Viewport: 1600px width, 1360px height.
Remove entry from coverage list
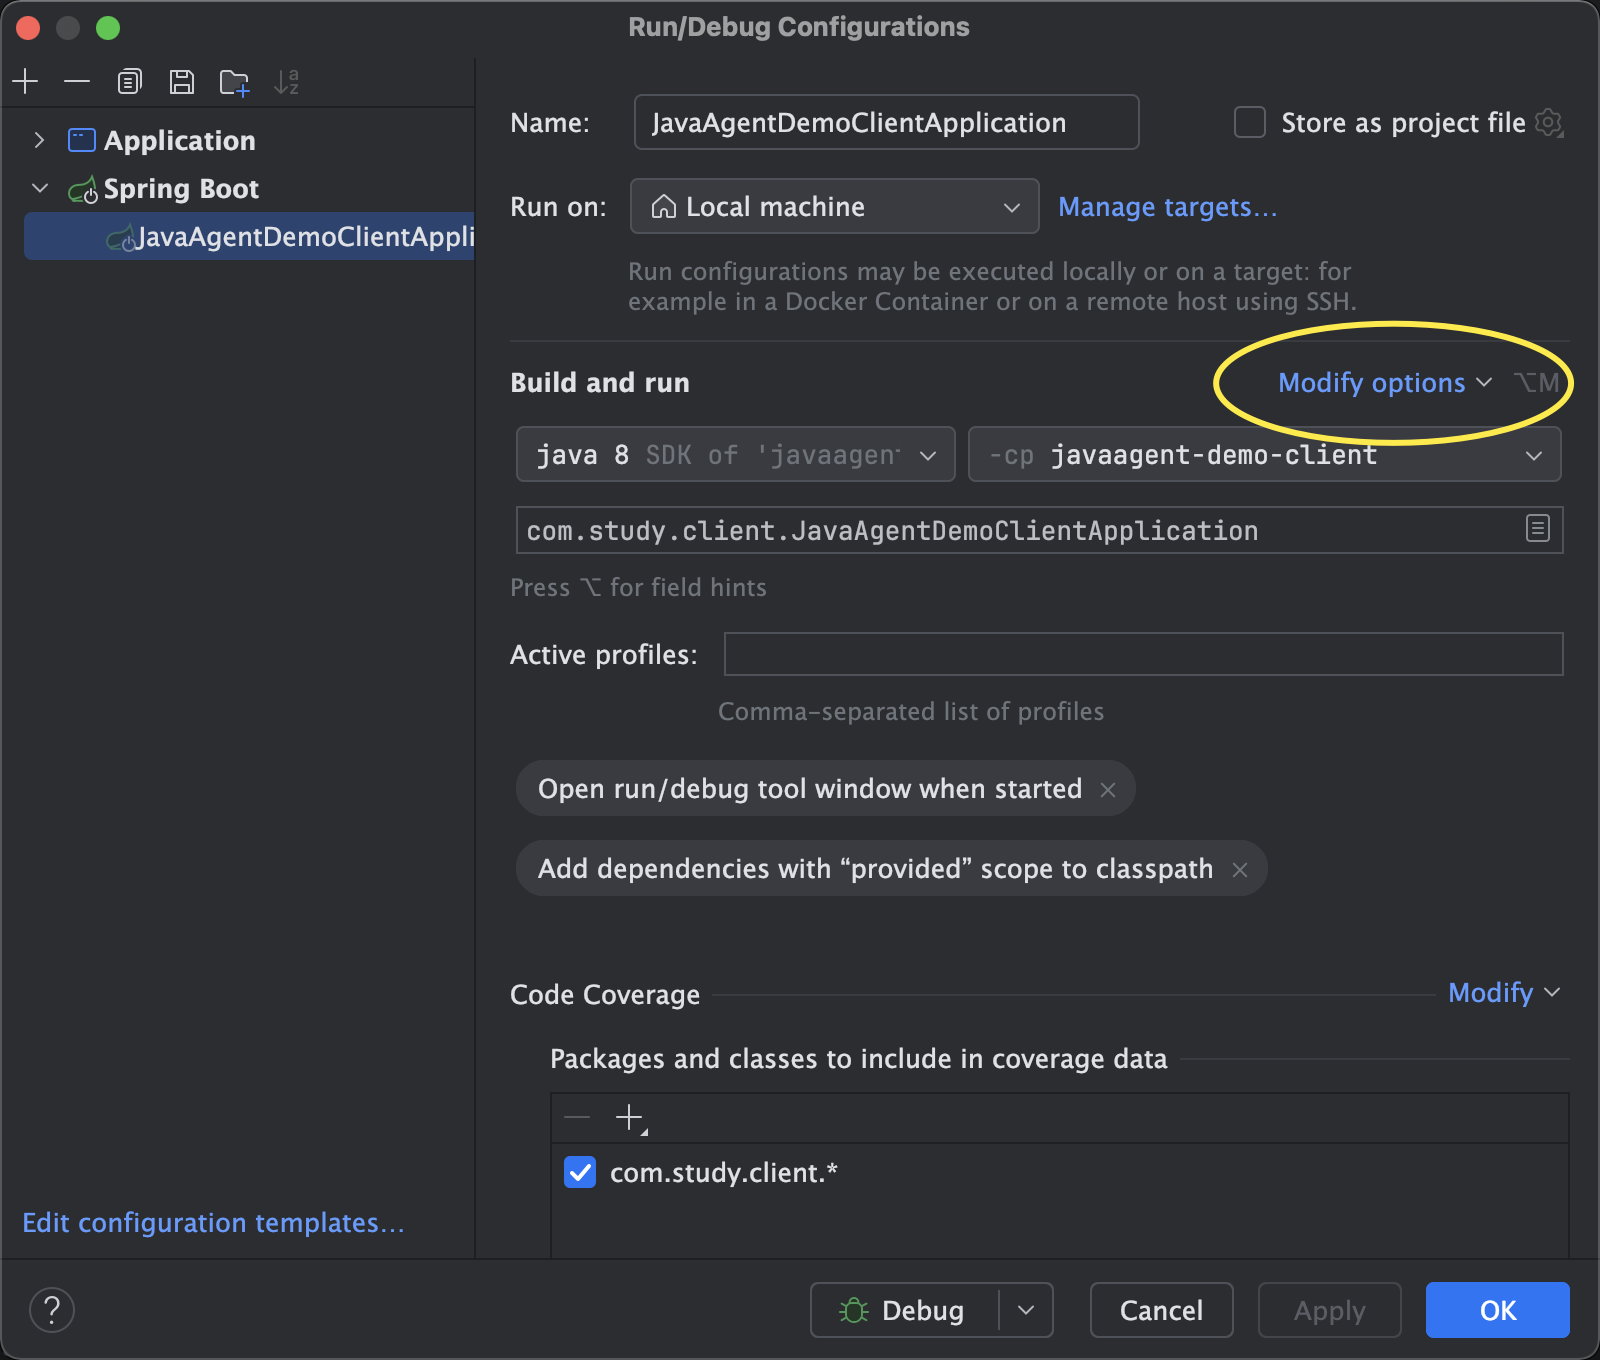point(577,1118)
